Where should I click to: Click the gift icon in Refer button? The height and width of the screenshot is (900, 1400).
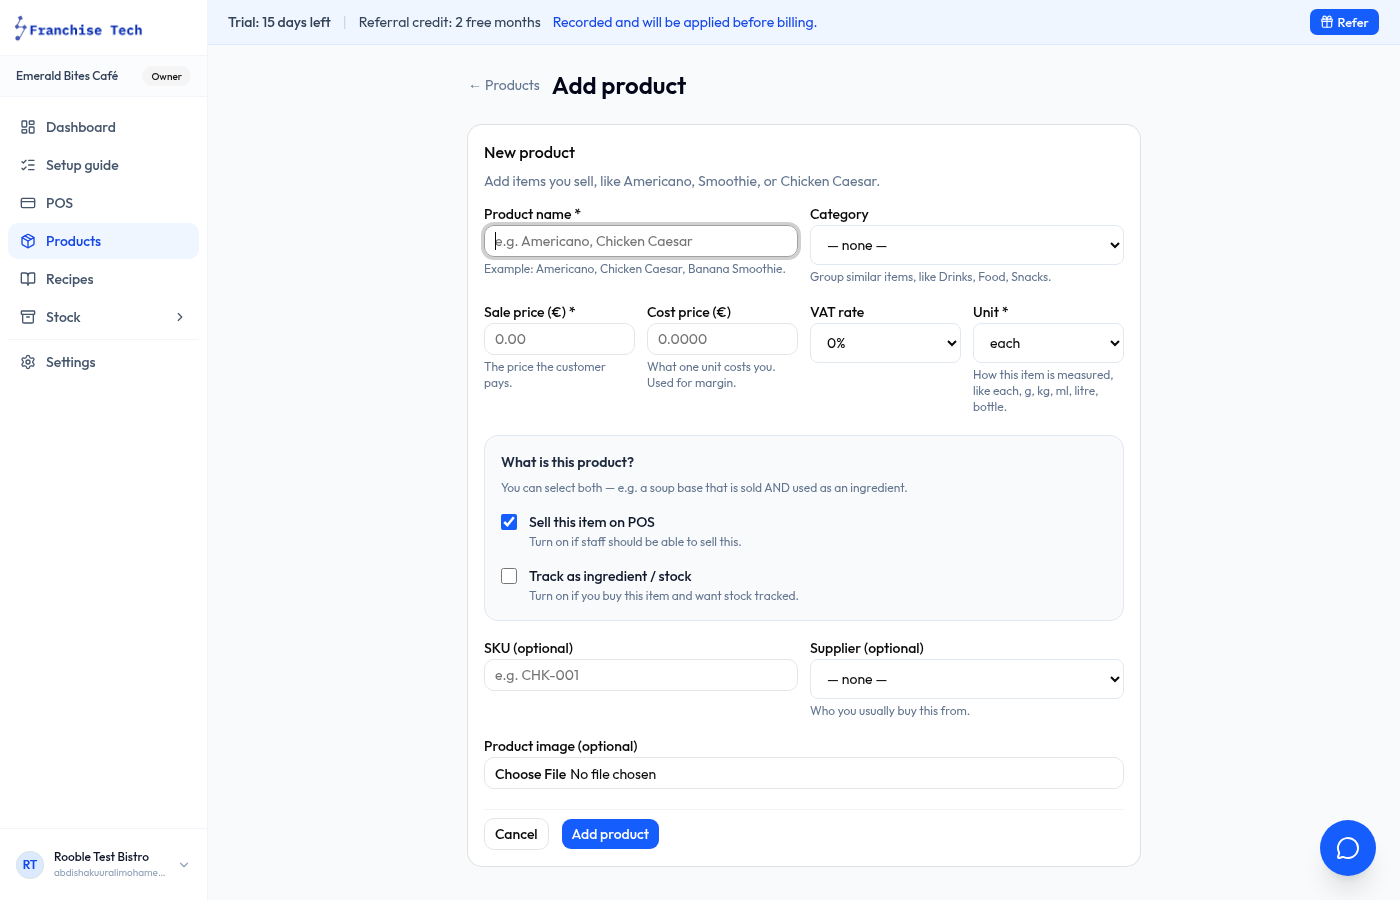pos(1327,22)
